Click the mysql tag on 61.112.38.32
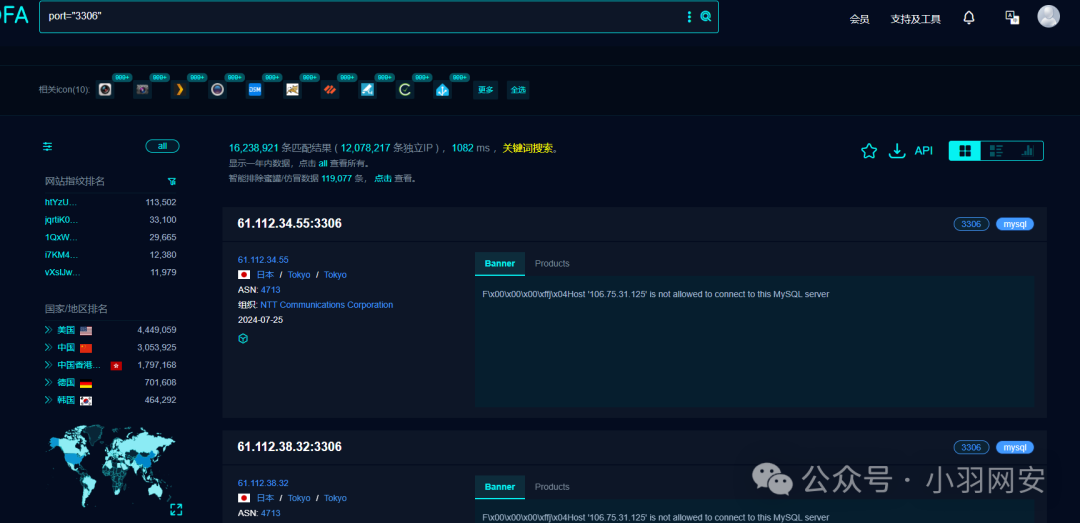The image size is (1080, 523). click(x=1015, y=448)
